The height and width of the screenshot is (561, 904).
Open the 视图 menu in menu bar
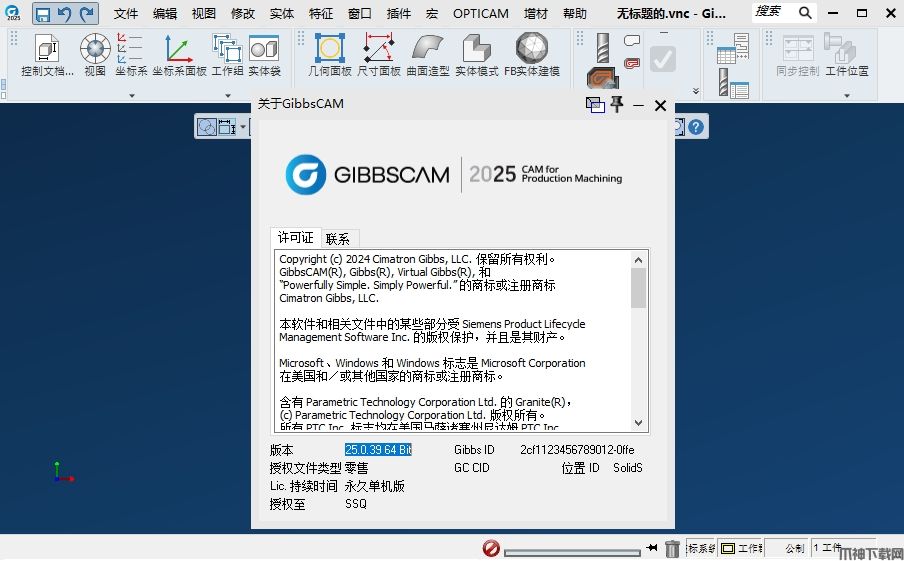coord(204,13)
